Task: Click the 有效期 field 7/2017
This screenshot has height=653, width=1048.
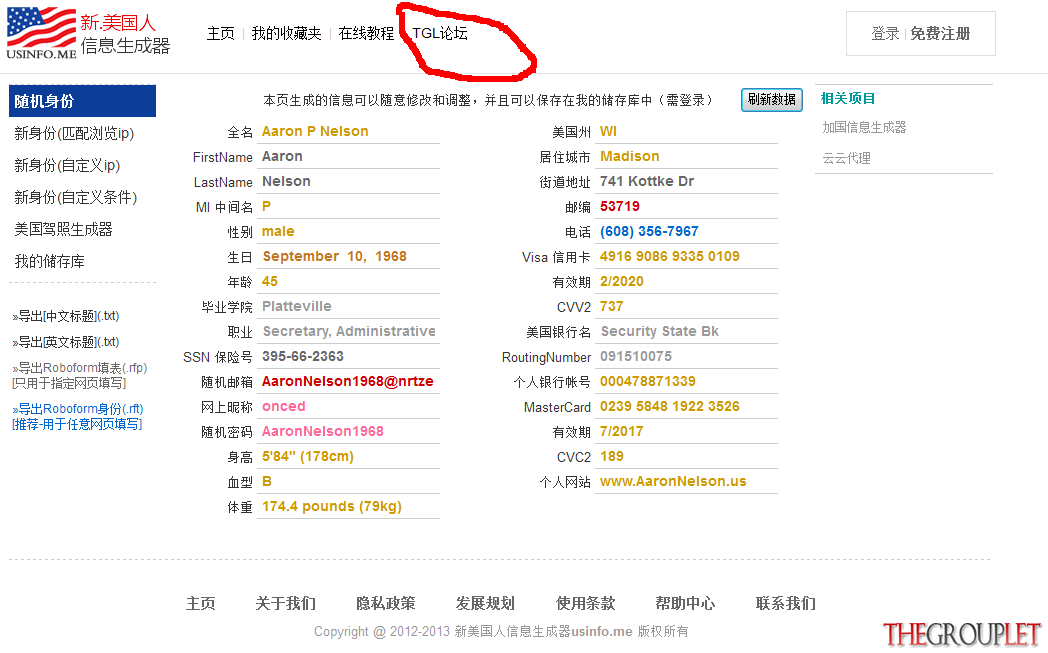Action: click(686, 432)
